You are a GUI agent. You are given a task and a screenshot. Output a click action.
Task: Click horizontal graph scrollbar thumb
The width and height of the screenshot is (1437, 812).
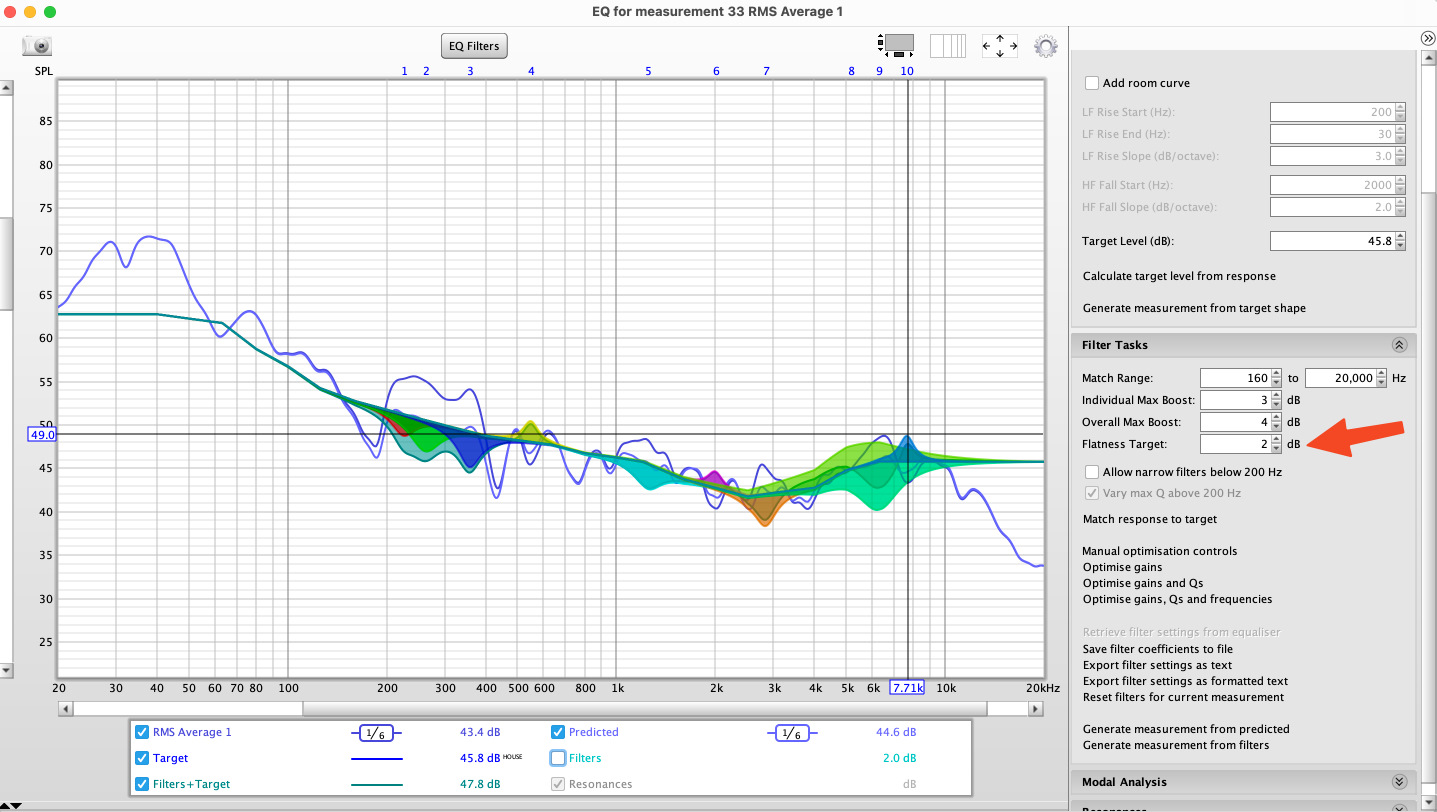pos(645,708)
